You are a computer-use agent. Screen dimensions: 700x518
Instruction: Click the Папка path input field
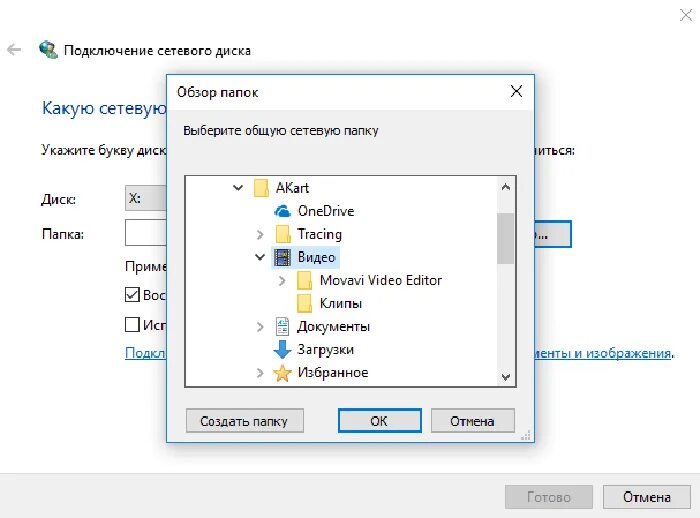(x=146, y=232)
